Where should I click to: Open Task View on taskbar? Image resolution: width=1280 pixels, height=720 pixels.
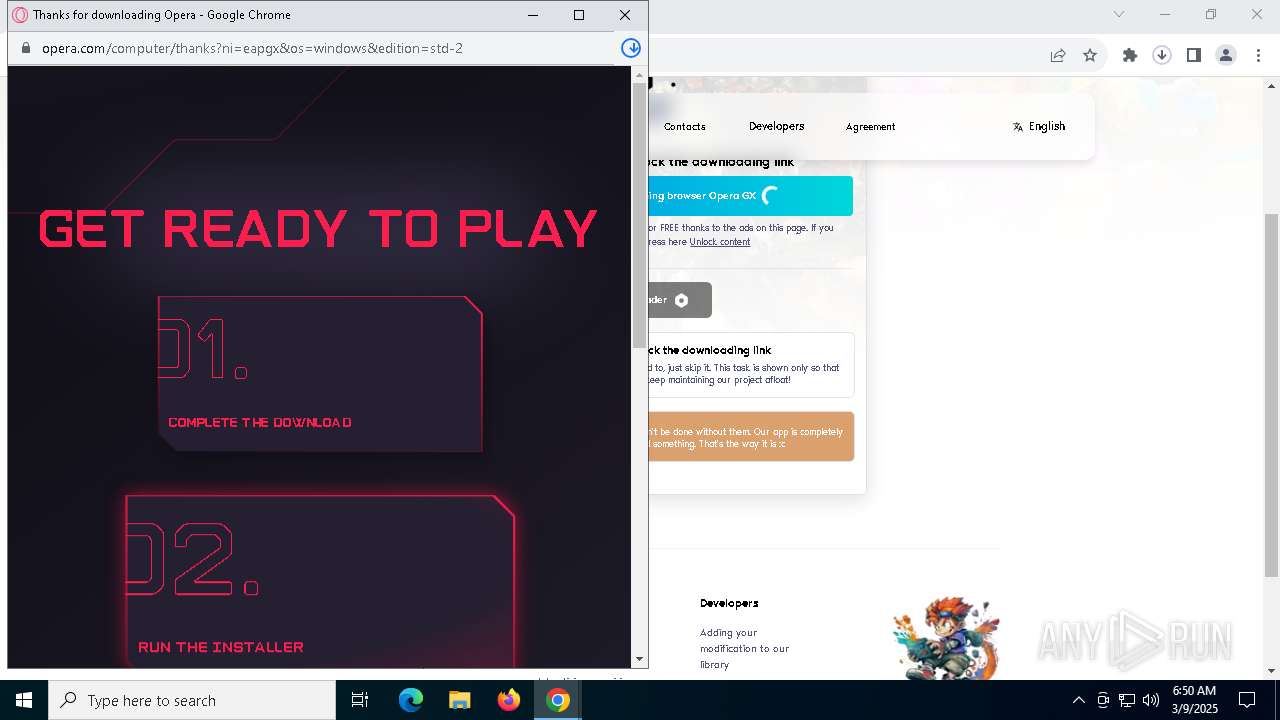tap(360, 700)
